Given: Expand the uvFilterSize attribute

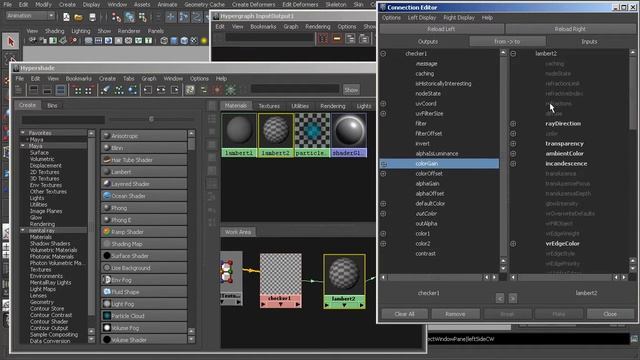Looking at the screenshot, I should (383, 113).
